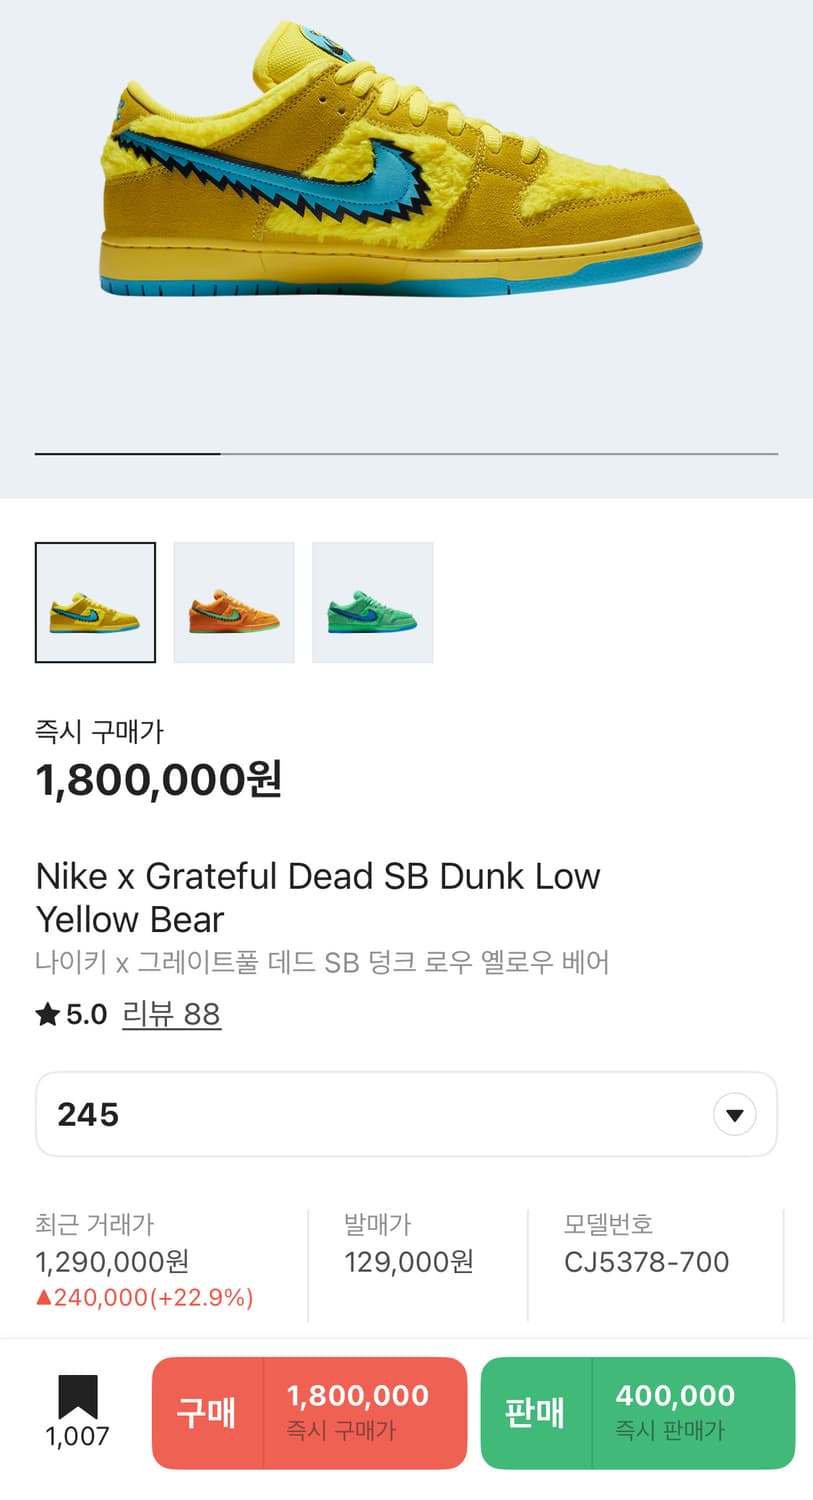813x1500 pixels.
Task: Tap the 1,007 bookmark count
Action: click(77, 1437)
